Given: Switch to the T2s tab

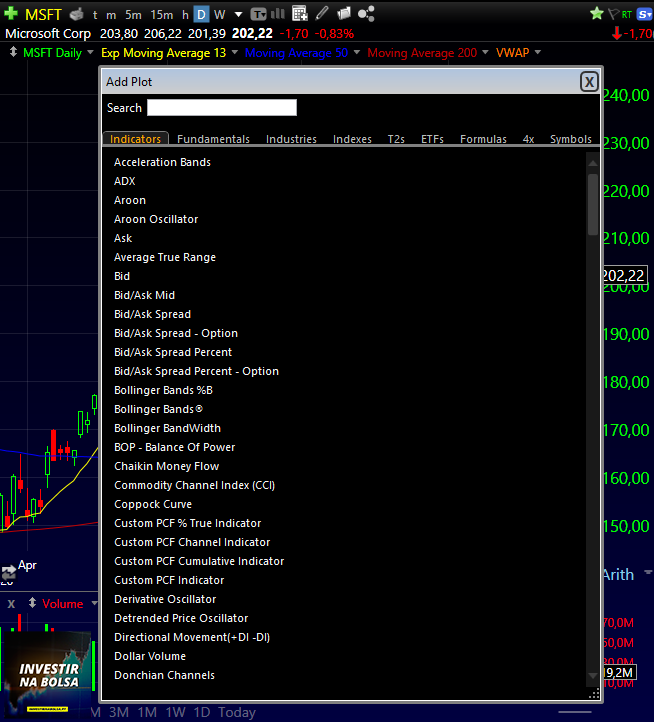Looking at the screenshot, I should coord(396,139).
